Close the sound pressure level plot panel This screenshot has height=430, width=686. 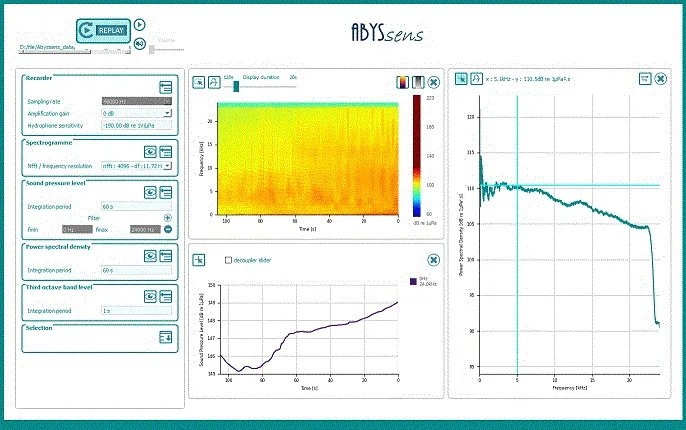click(x=433, y=260)
